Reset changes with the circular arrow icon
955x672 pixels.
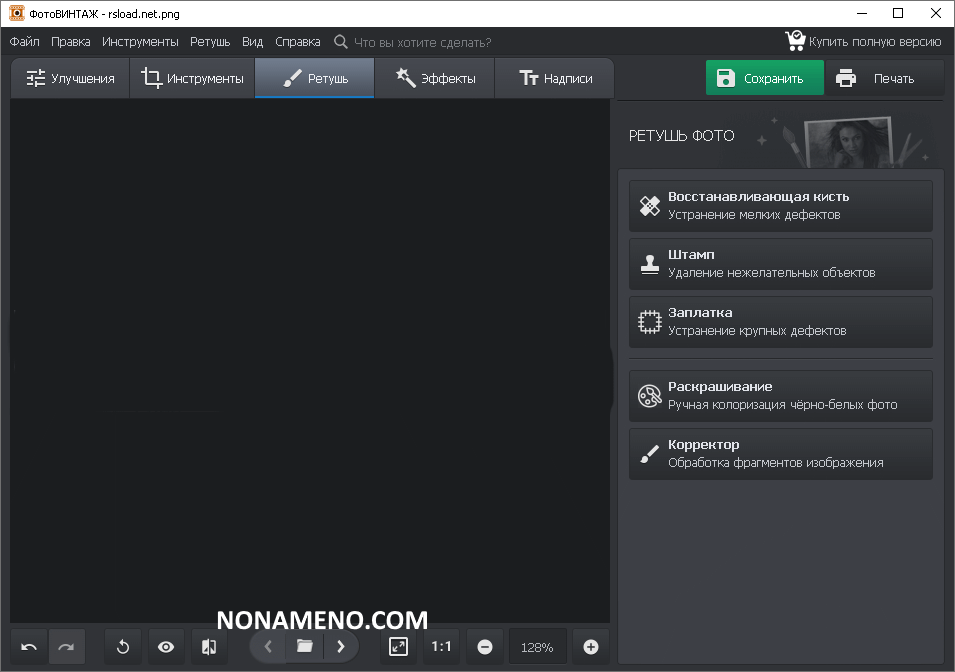point(123,647)
